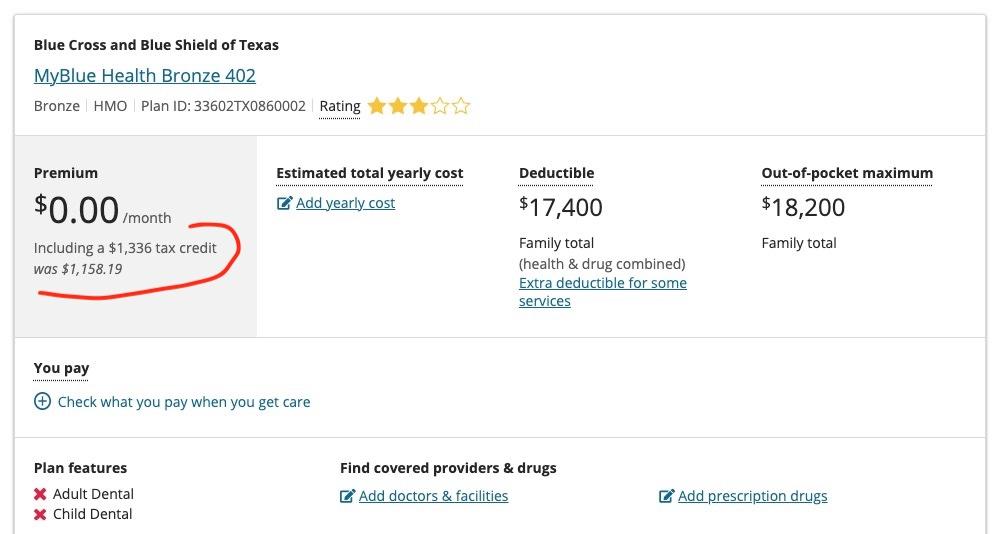Image resolution: width=995 pixels, height=534 pixels.
Task: Click the Add yearly cost link text
Action: tap(346, 203)
